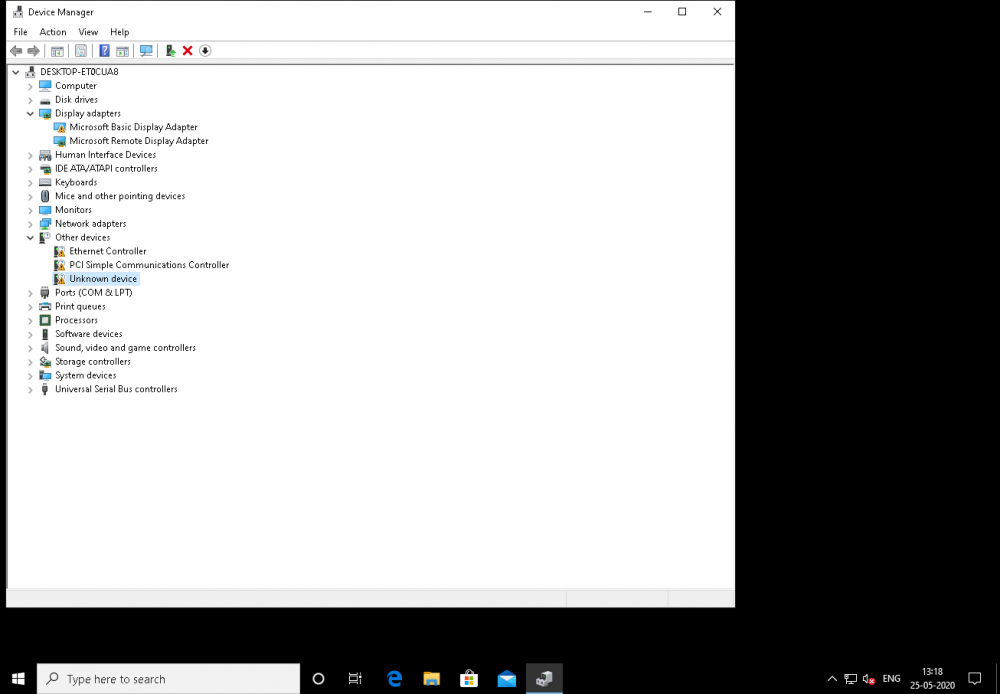Viewport: 1000px width, 694px height.
Task: Click the Type here to search box
Action: [x=168, y=679]
